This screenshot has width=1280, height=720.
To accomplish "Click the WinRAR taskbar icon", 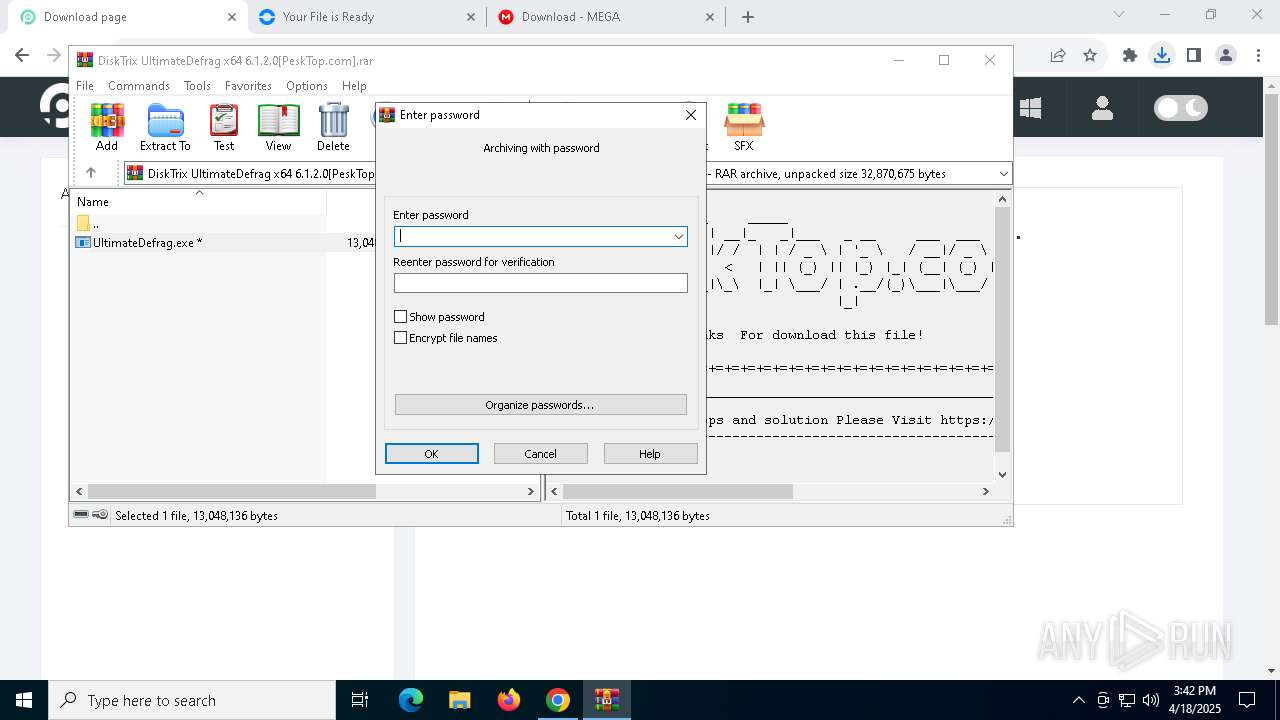I will [x=607, y=700].
